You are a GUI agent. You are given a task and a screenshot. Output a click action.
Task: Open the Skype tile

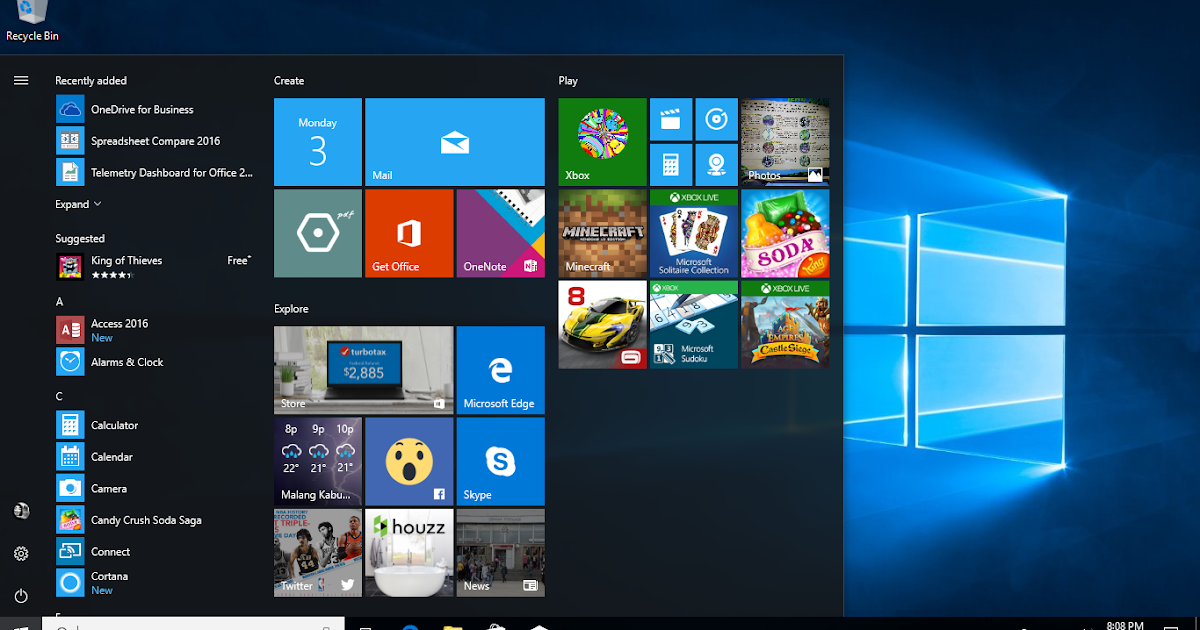click(x=500, y=461)
